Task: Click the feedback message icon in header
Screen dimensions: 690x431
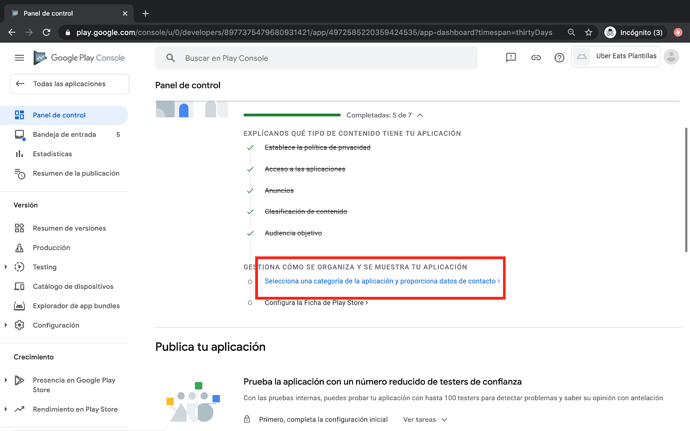Action: 511,58
